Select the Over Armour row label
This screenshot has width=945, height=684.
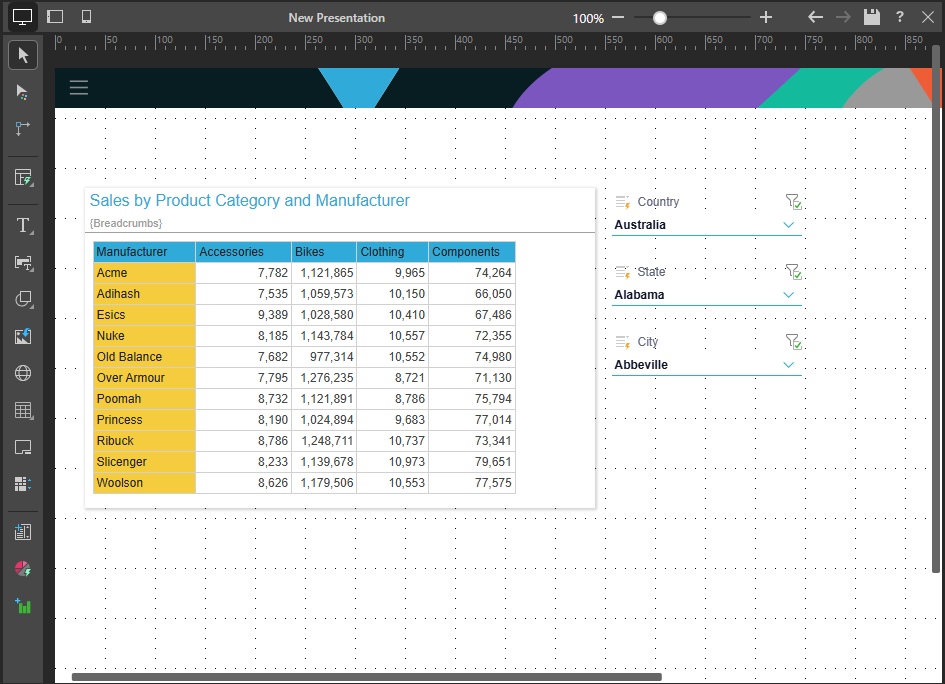145,378
